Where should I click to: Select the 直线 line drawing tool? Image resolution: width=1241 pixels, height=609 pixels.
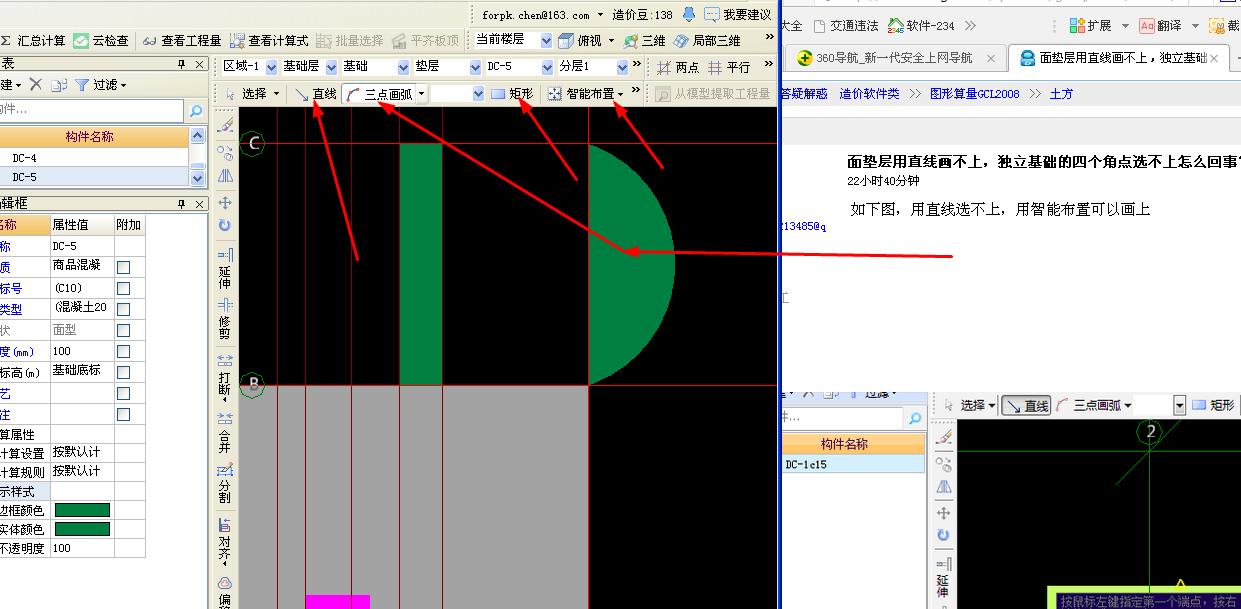315,94
